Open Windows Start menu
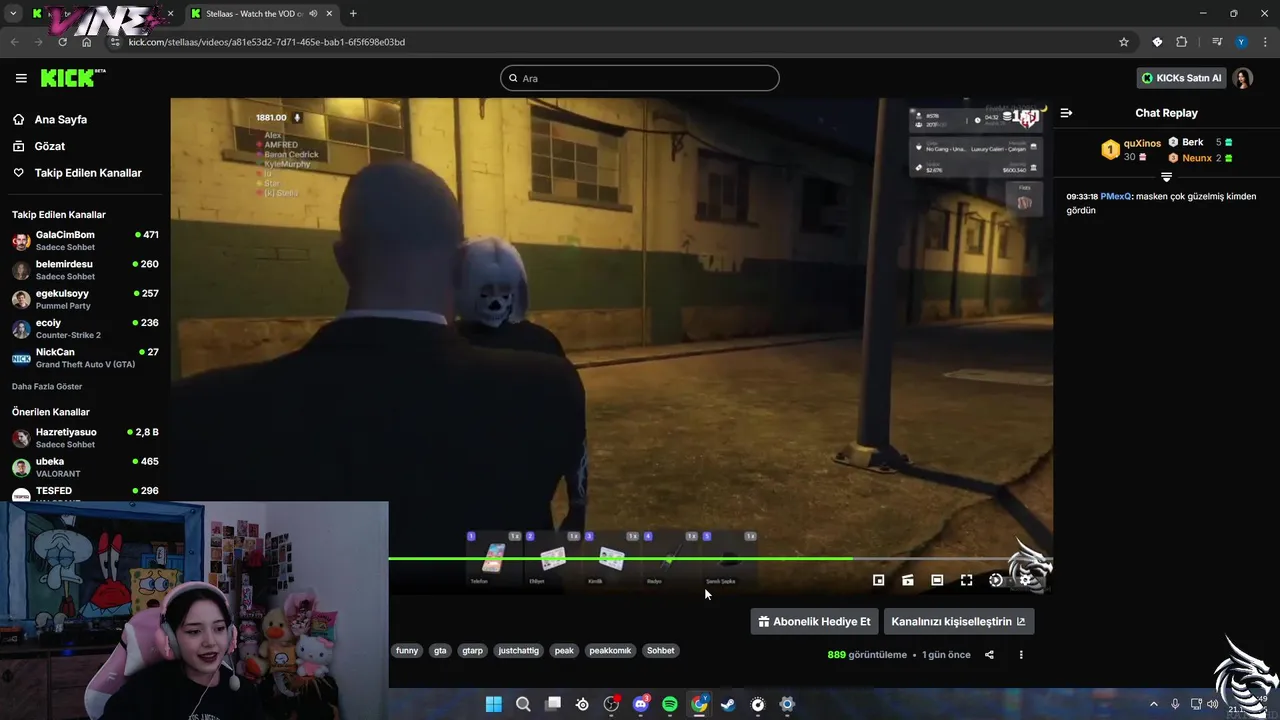1280x720 pixels. point(494,704)
